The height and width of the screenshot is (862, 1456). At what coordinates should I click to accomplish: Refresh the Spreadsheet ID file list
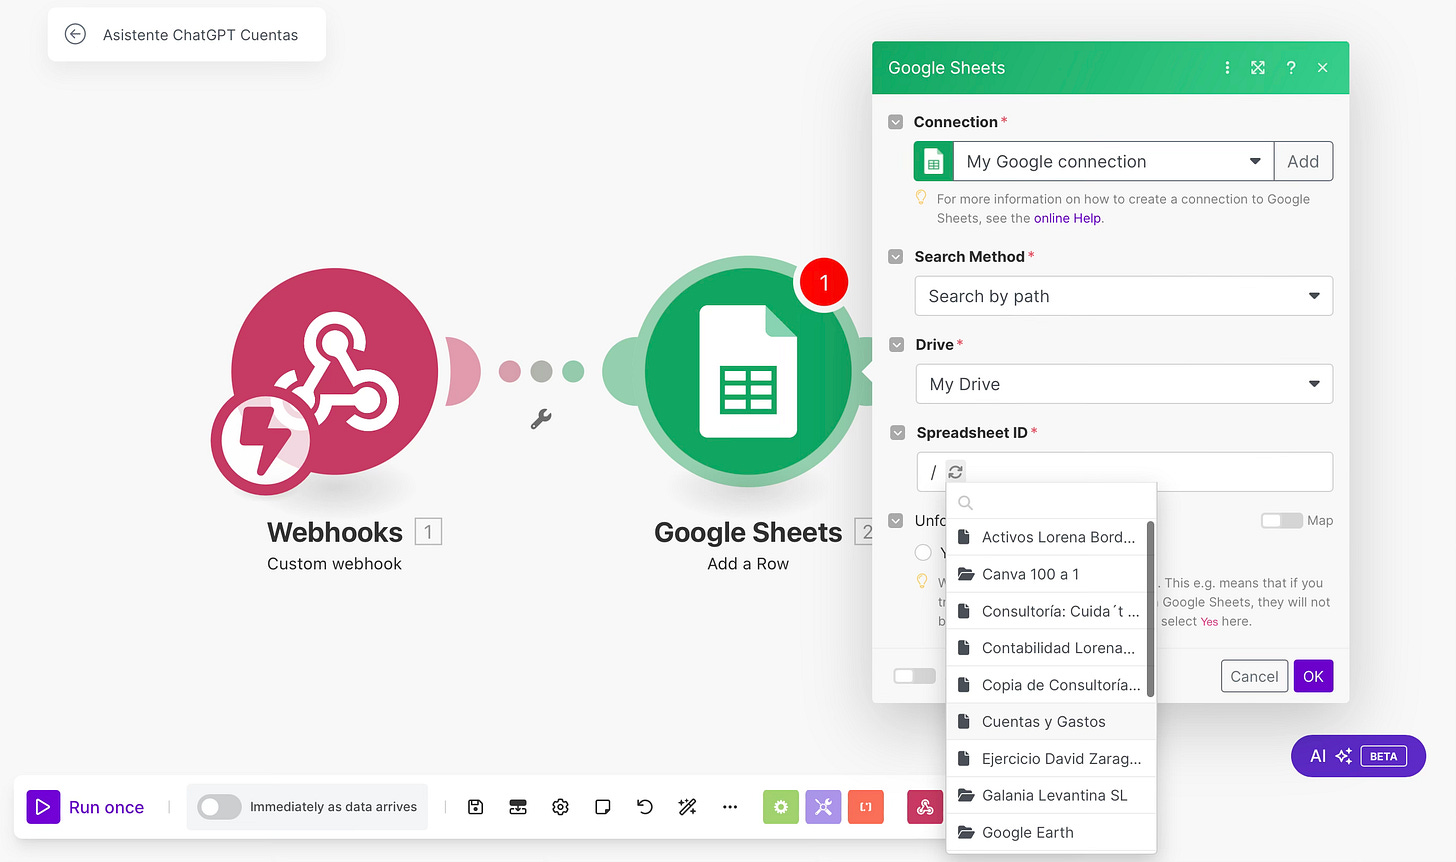tap(955, 472)
